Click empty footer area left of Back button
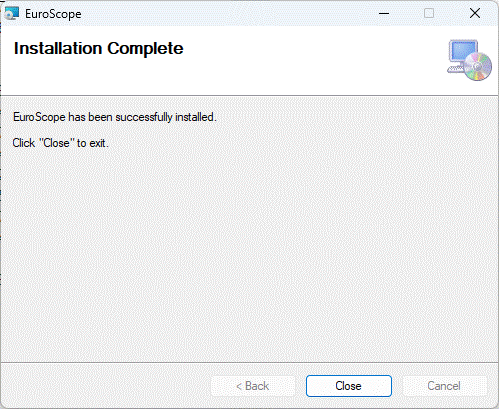This screenshot has width=499, height=409. 105,386
